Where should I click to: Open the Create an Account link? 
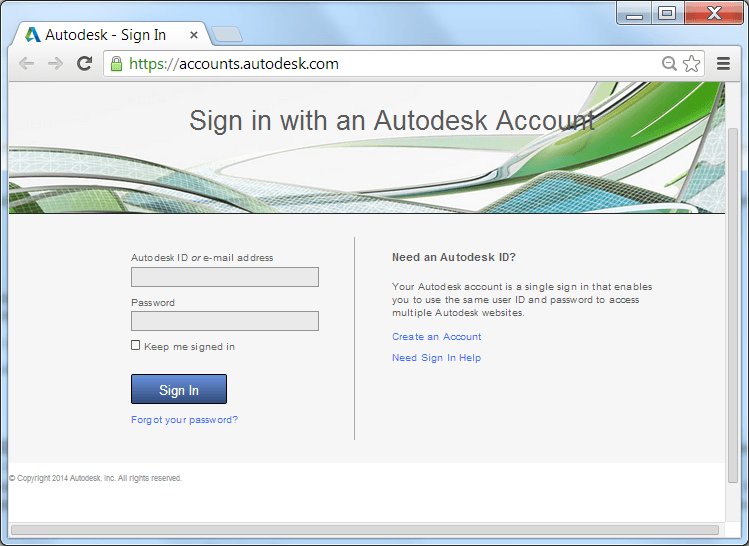coord(437,337)
